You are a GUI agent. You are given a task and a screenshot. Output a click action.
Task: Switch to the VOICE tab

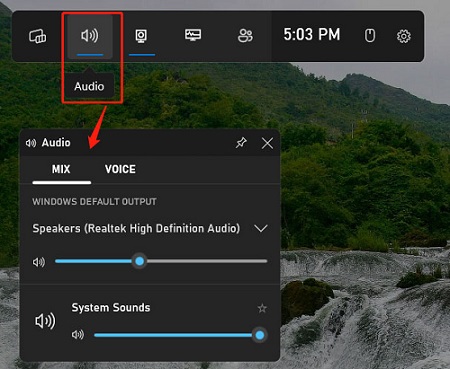120,169
